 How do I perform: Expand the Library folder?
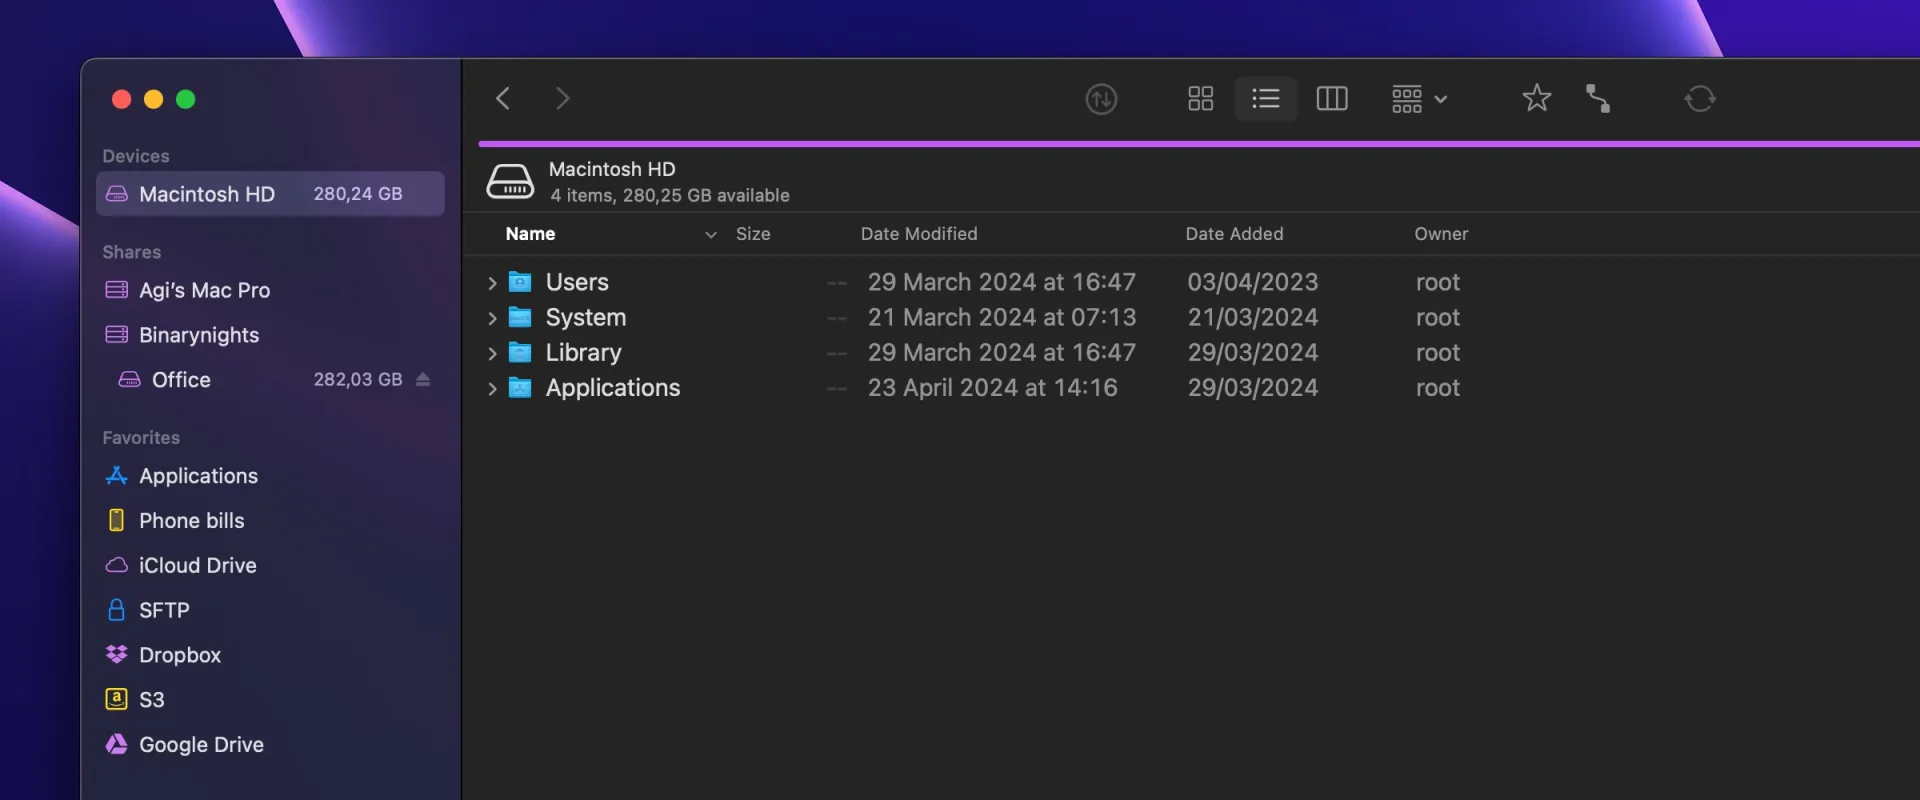point(492,353)
